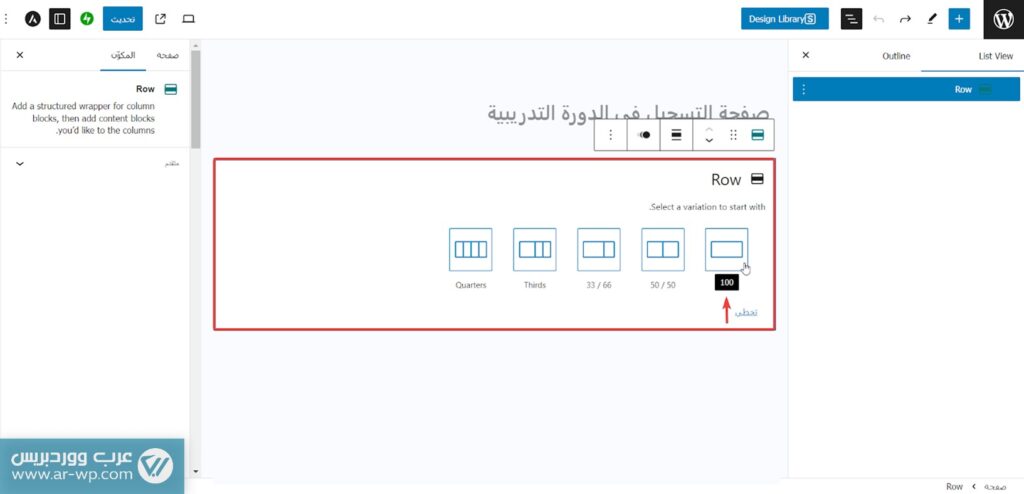Viewport: 1024px width, 494px height.
Task: Toggle the document overview list icon
Action: pyautogui.click(x=851, y=19)
